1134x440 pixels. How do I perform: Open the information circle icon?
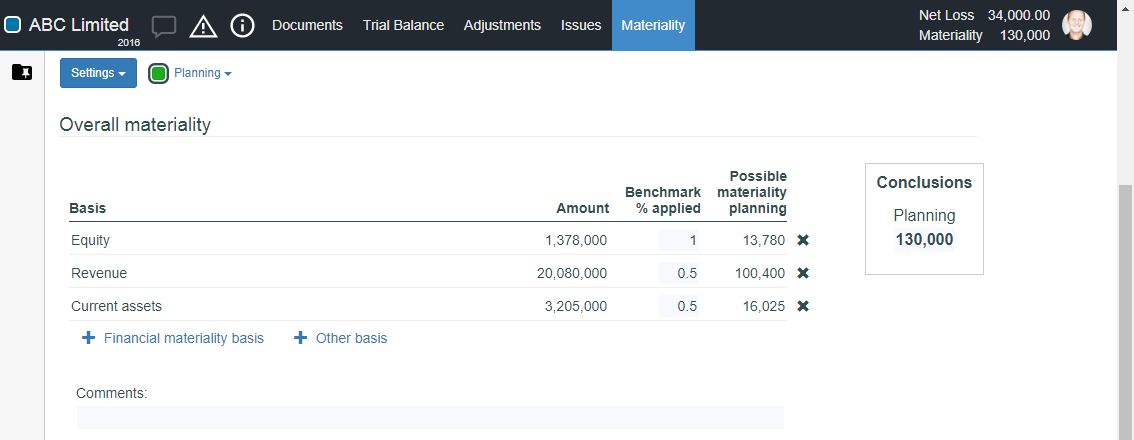coord(242,26)
